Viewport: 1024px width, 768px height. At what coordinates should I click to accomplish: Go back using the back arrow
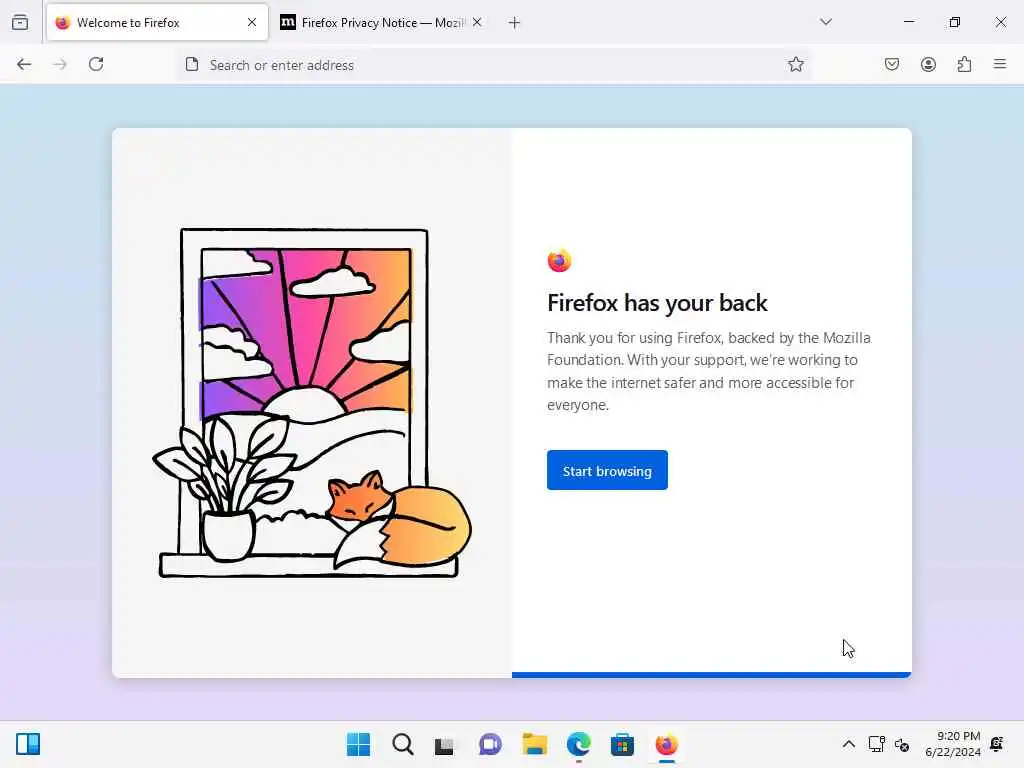pos(24,64)
